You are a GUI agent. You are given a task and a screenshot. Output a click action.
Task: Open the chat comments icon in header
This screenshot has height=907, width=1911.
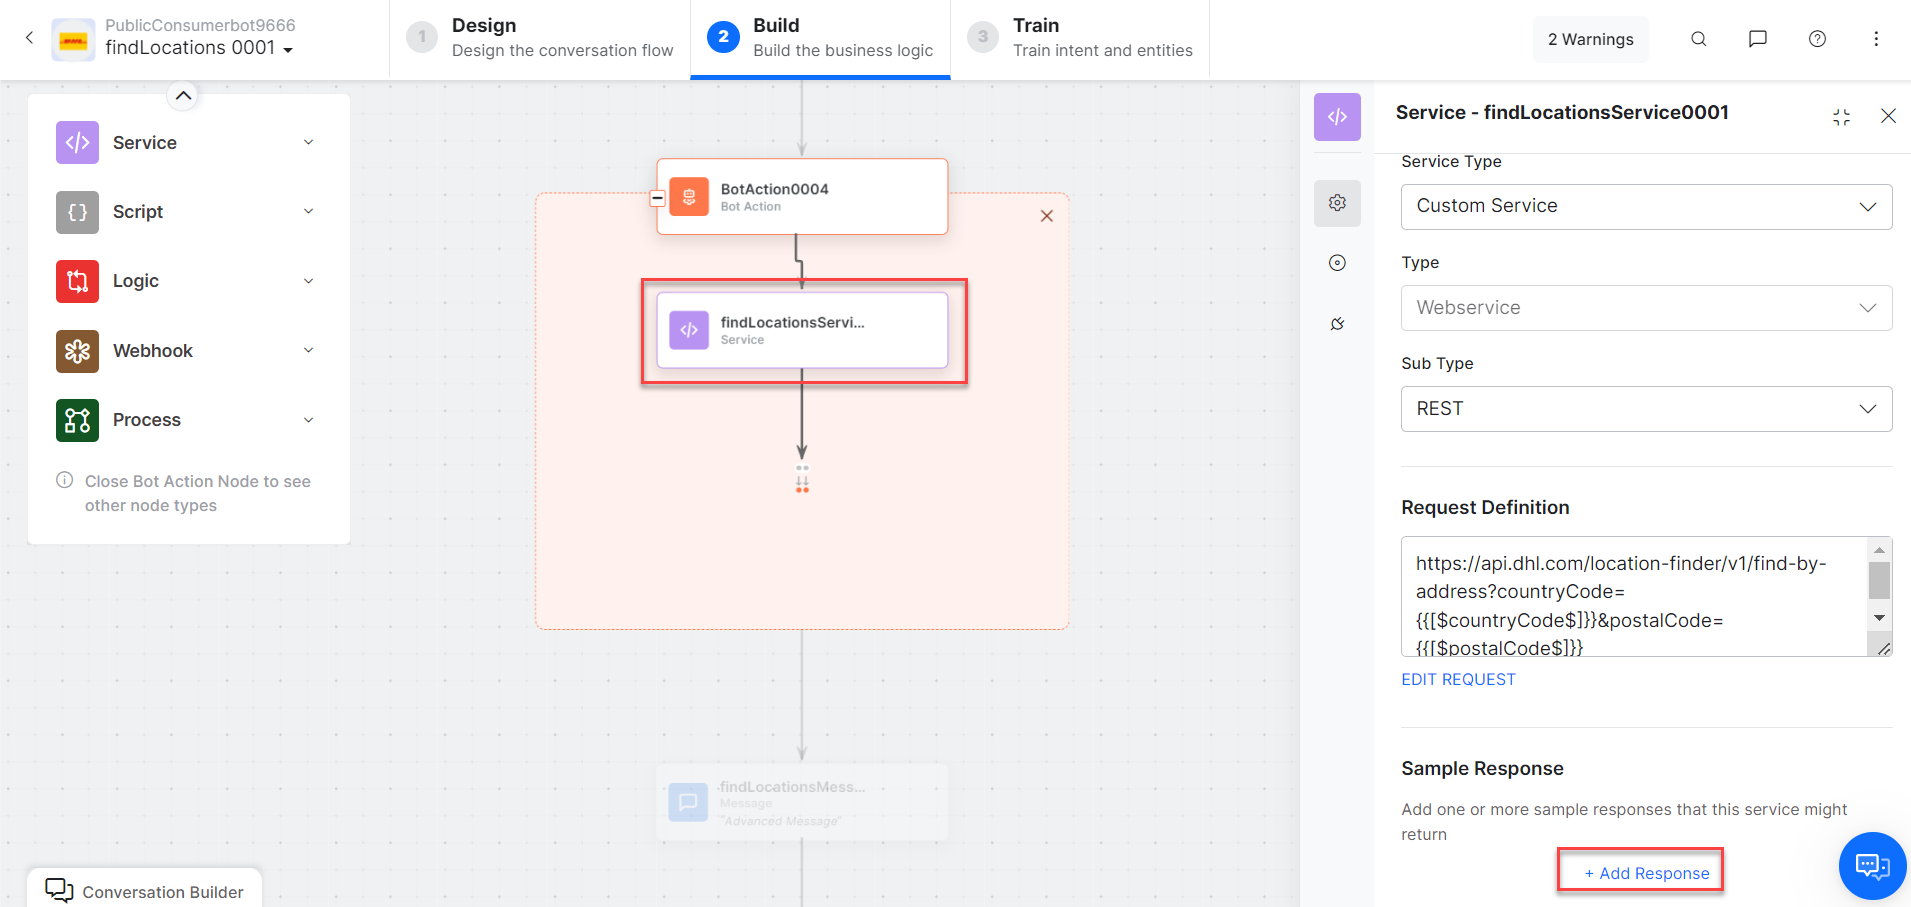coord(1757,39)
